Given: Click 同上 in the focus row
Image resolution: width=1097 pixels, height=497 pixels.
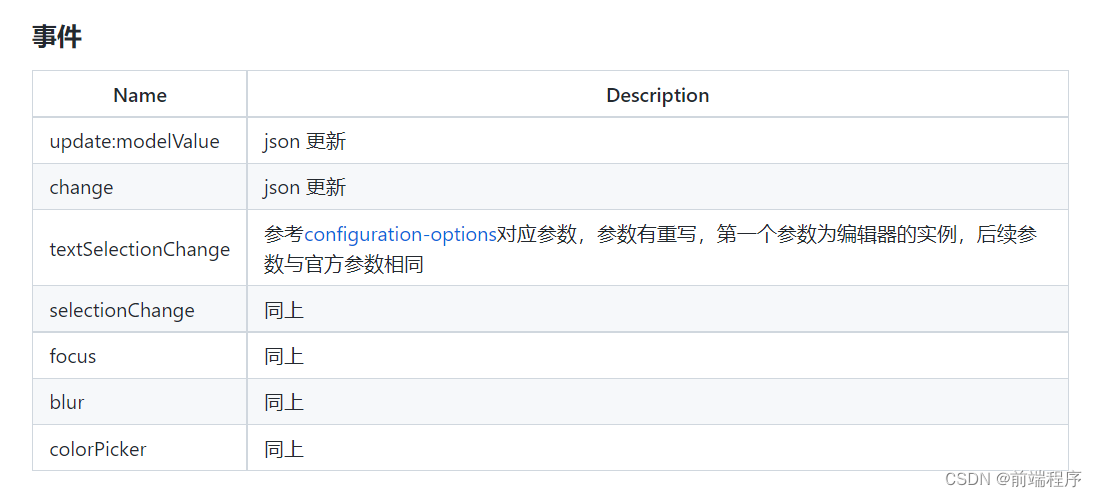Looking at the screenshot, I should click(284, 356).
